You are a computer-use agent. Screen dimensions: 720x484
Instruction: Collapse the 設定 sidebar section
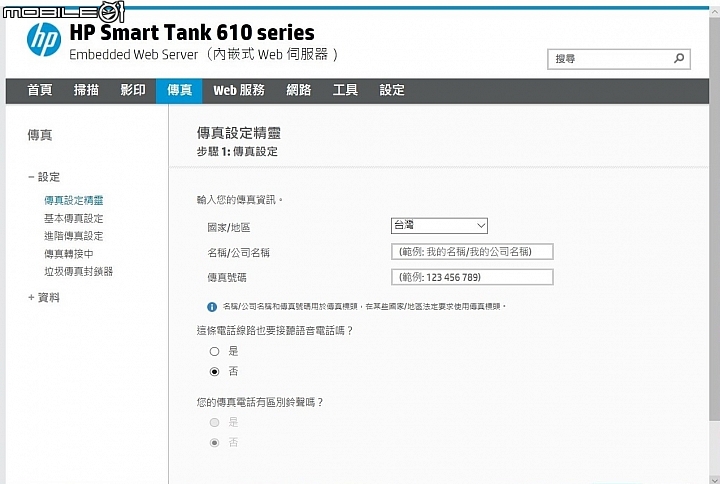click(44, 177)
